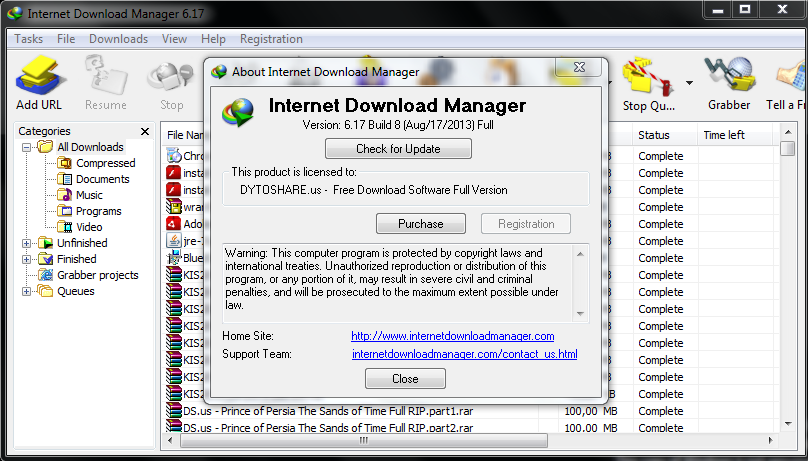Open the Downloads menu
The width and height of the screenshot is (809, 461).
click(x=118, y=39)
